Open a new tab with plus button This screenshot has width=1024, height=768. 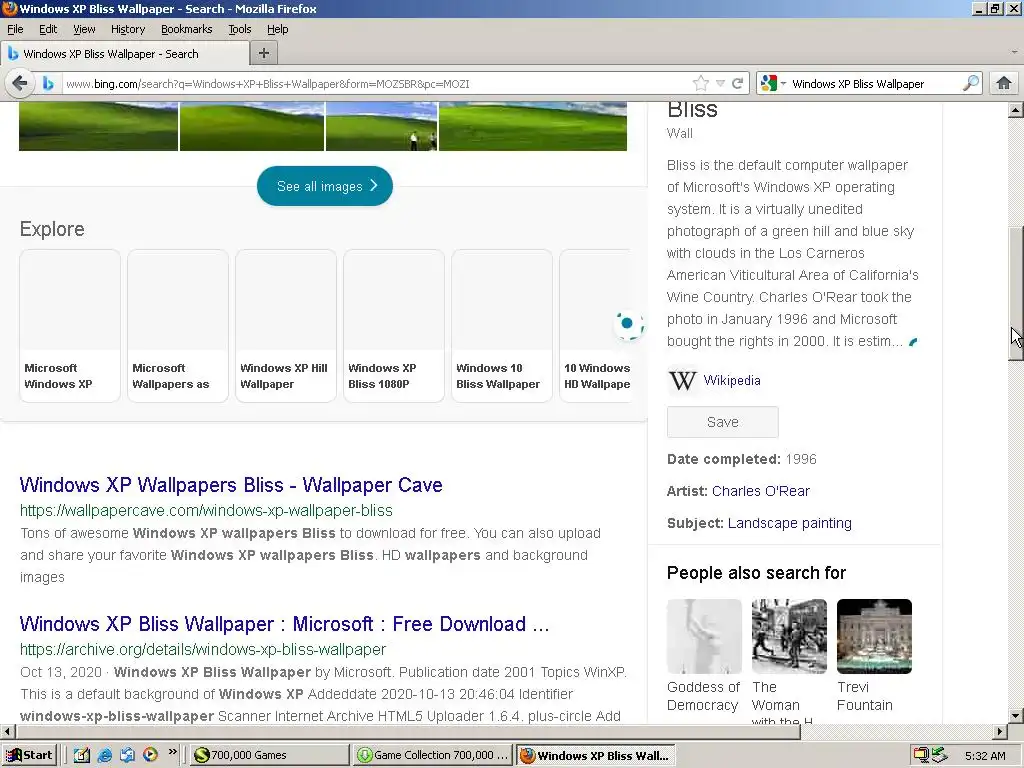[264, 54]
